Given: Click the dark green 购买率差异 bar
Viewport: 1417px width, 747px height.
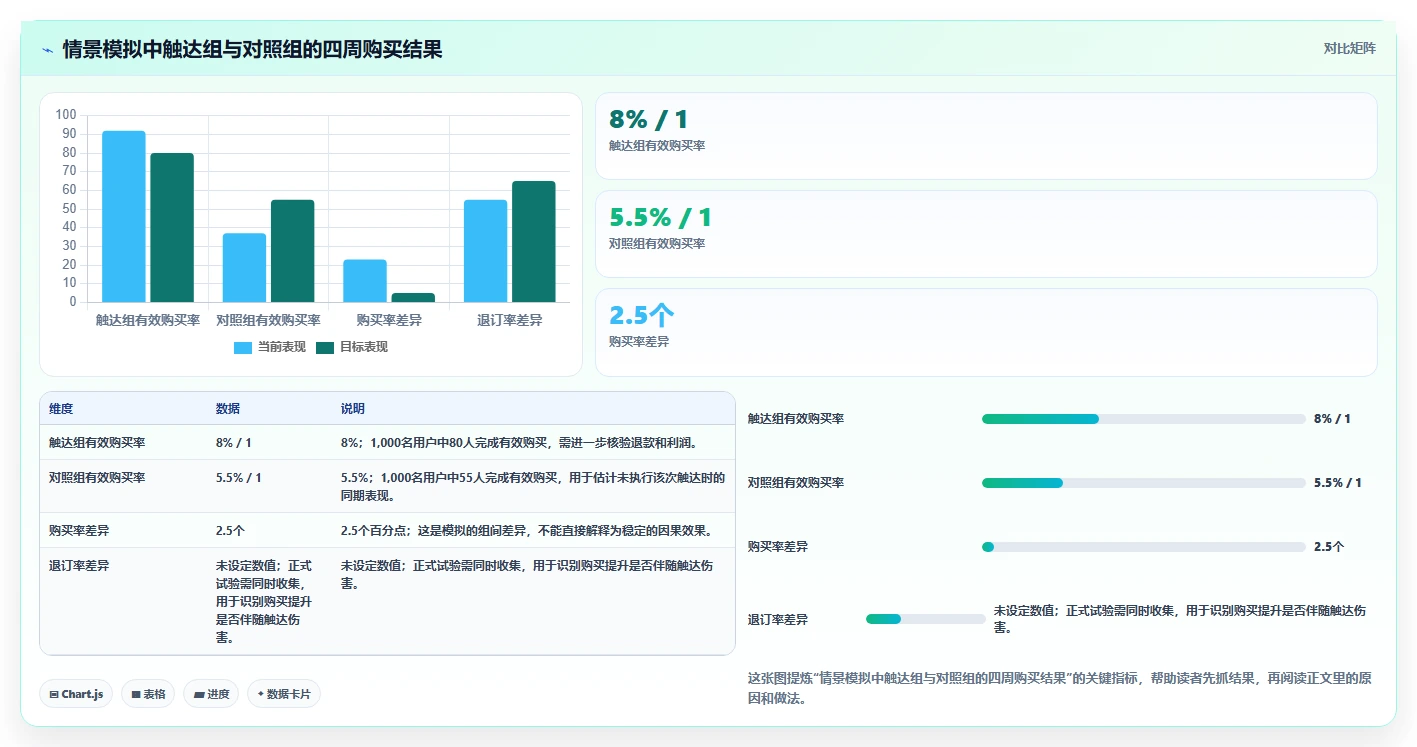Looking at the screenshot, I should (413, 297).
